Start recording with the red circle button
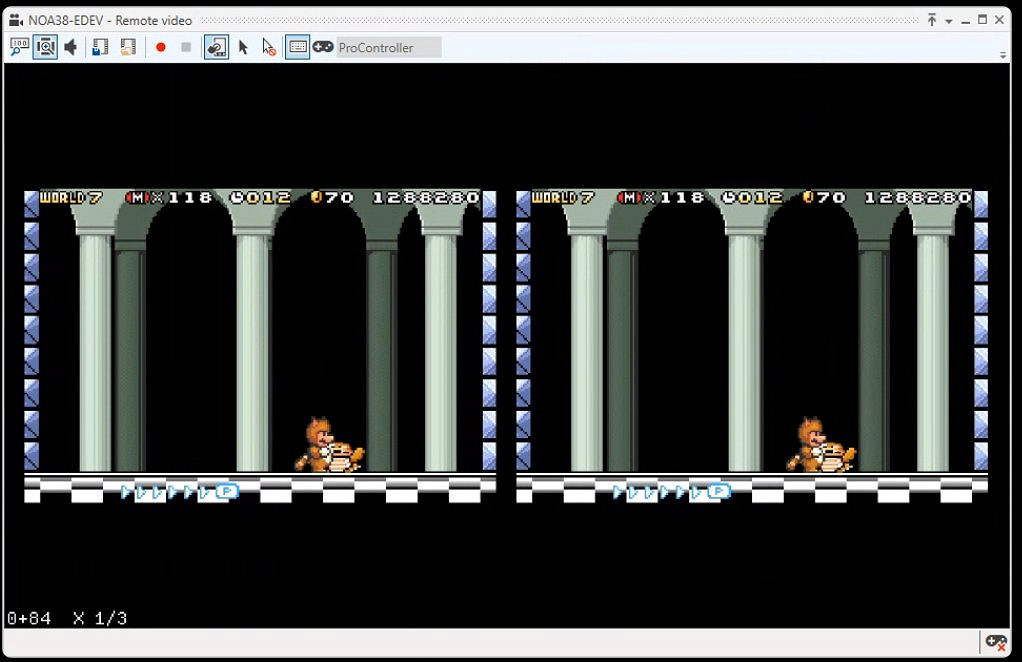 (x=160, y=47)
